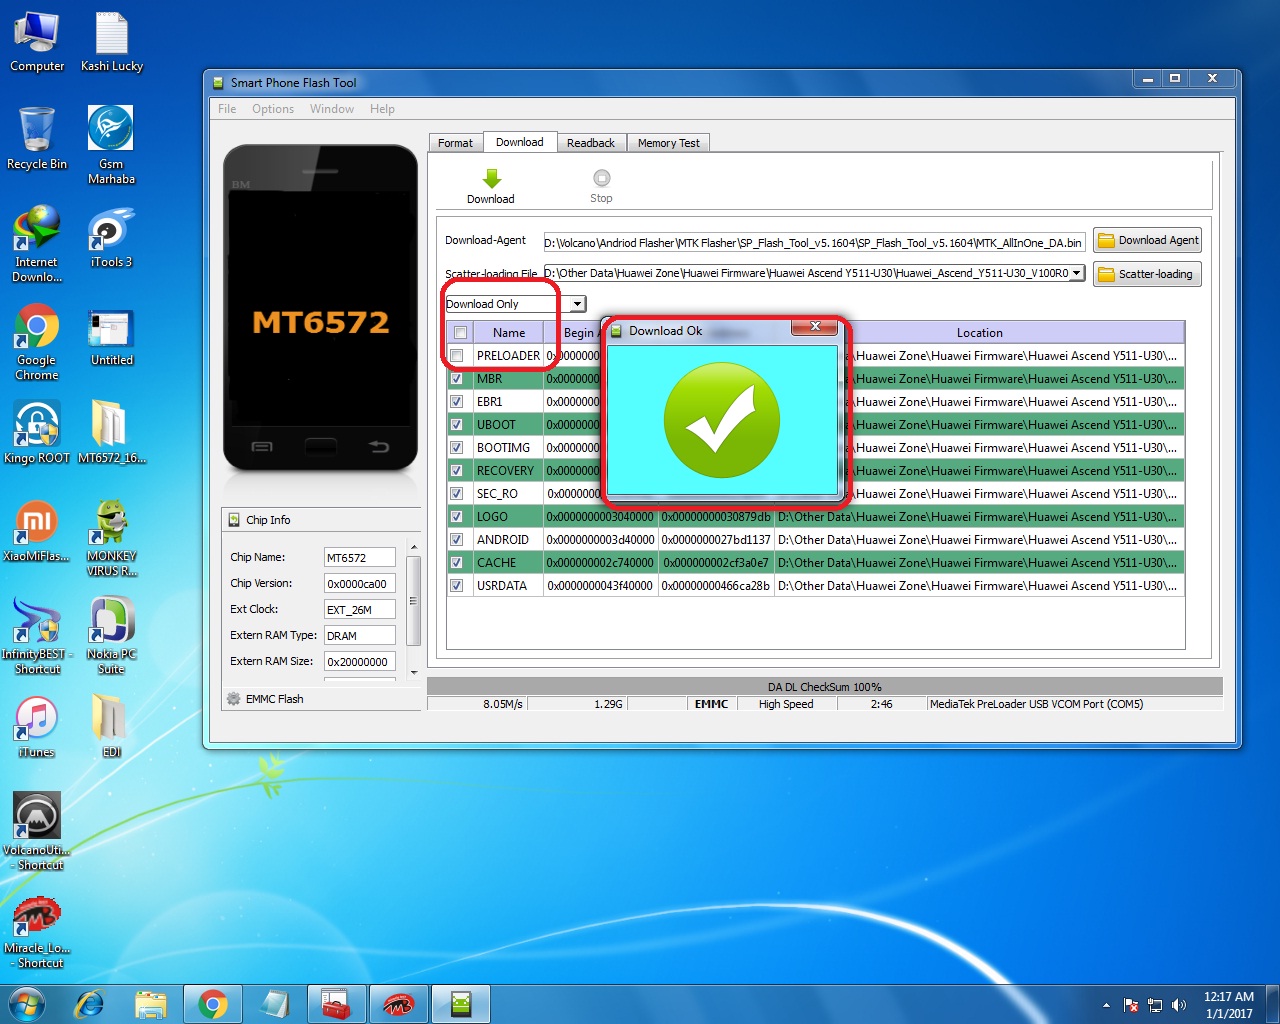This screenshot has height=1024, width=1280.
Task: Click the green Download arrow icon
Action: (491, 179)
